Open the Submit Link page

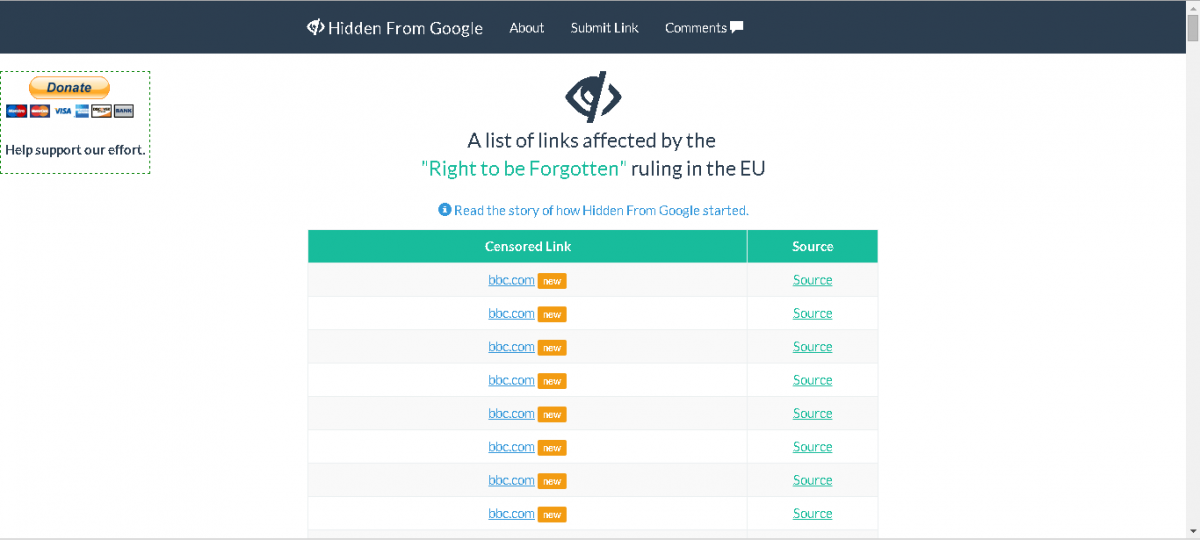[604, 28]
